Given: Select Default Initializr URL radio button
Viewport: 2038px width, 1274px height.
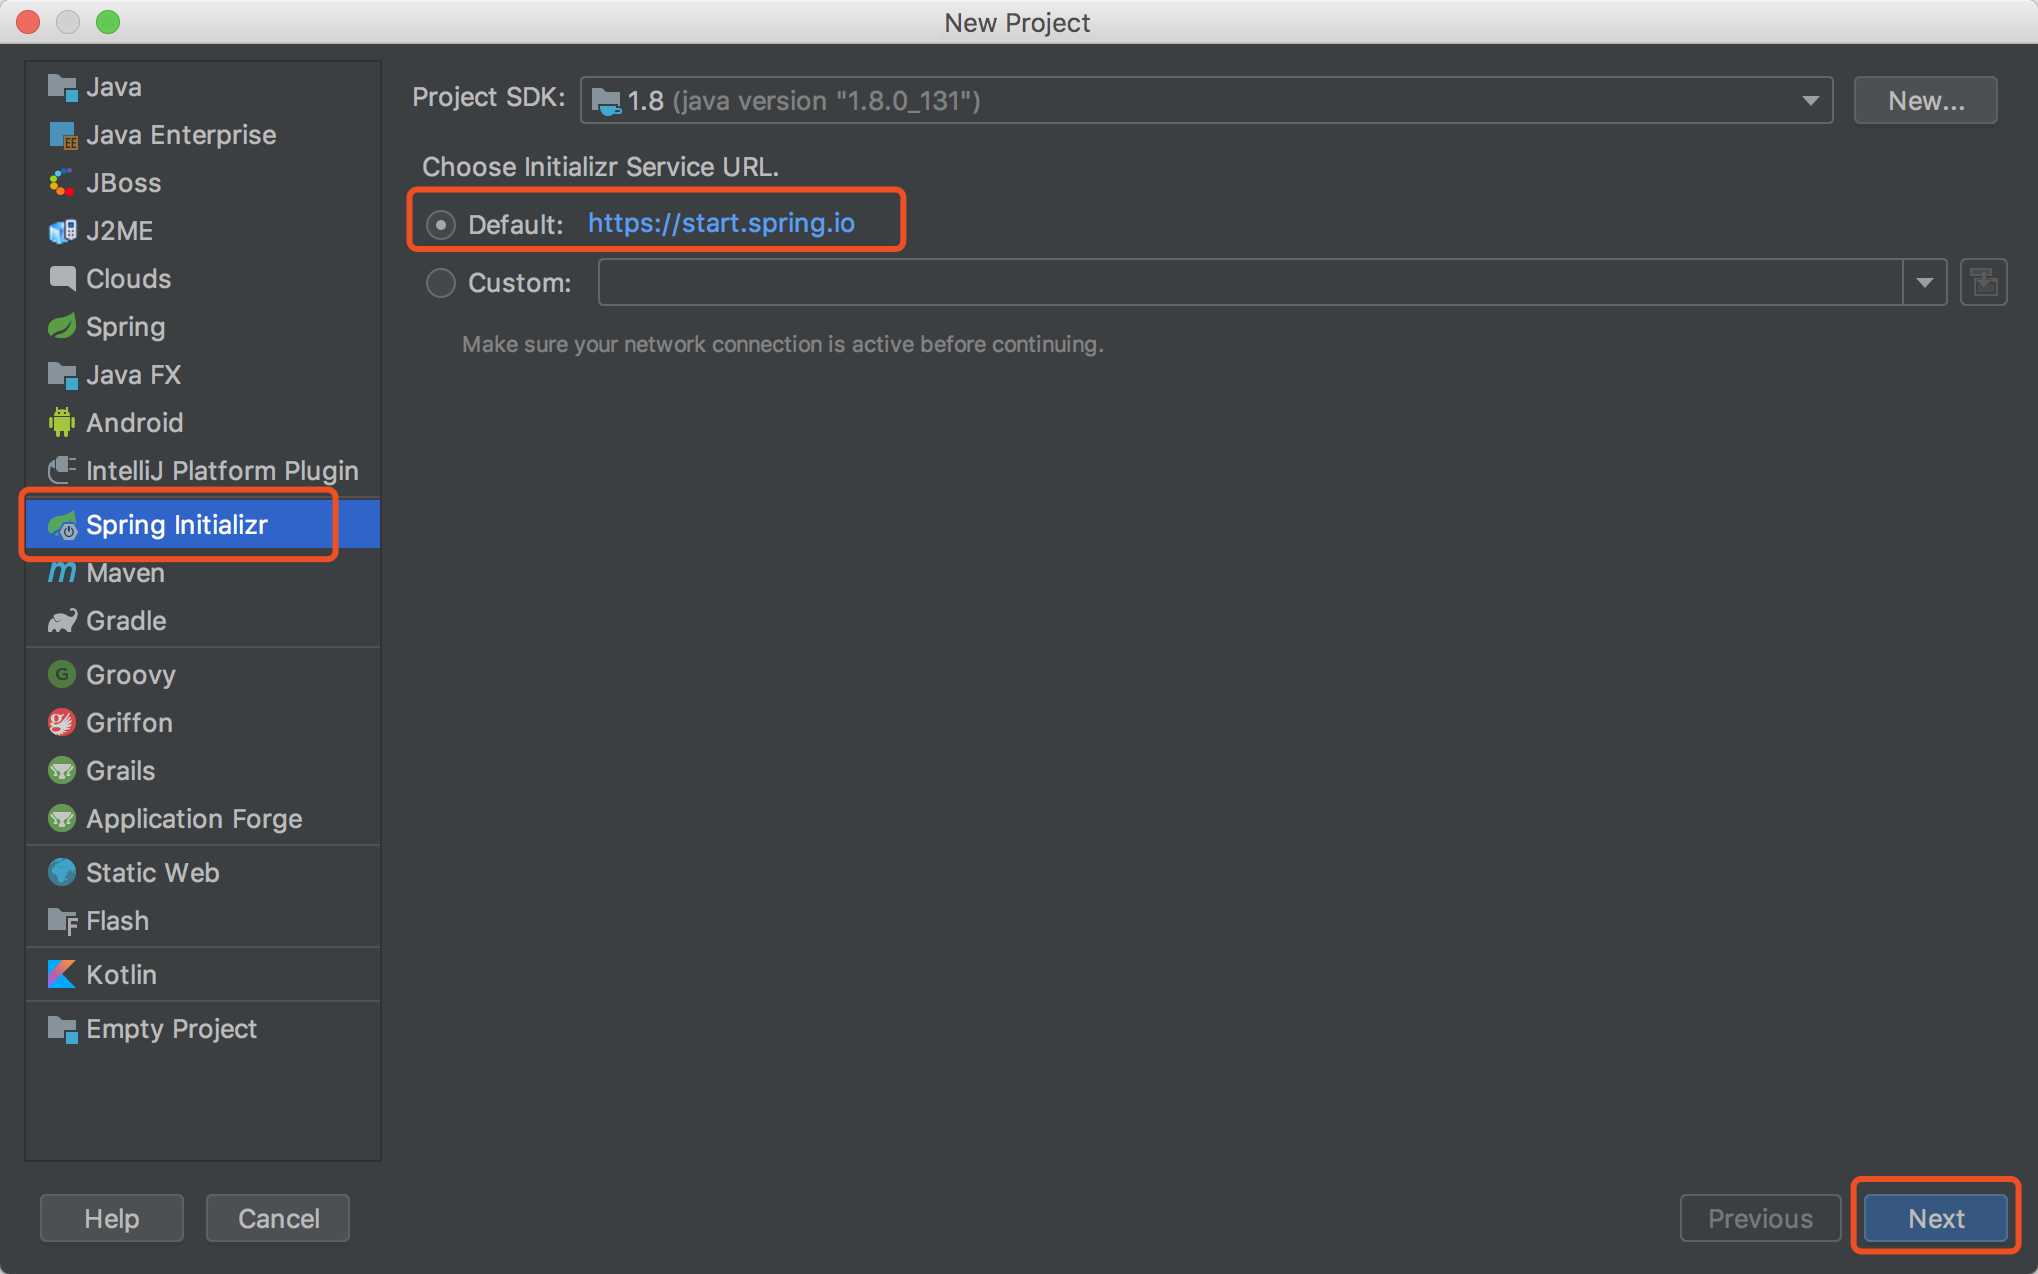Looking at the screenshot, I should (x=439, y=225).
